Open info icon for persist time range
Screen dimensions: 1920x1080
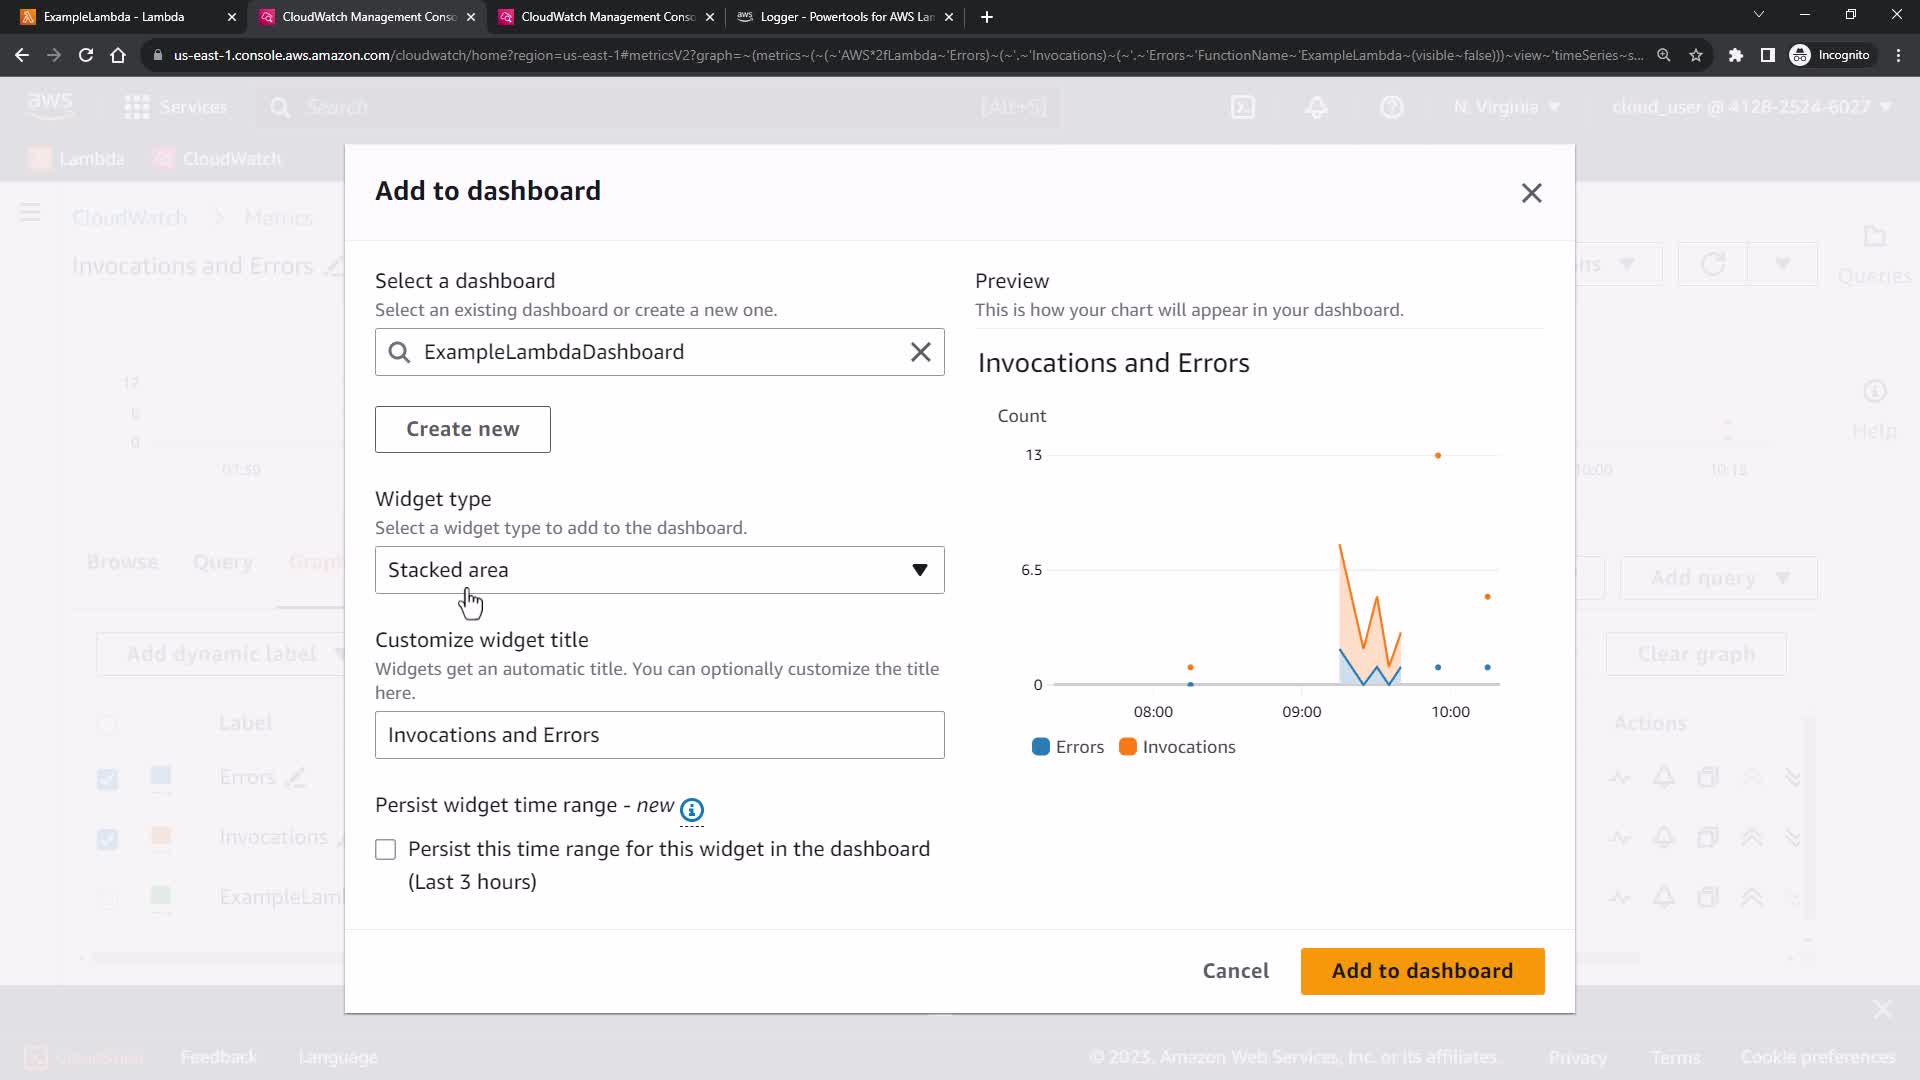691,809
